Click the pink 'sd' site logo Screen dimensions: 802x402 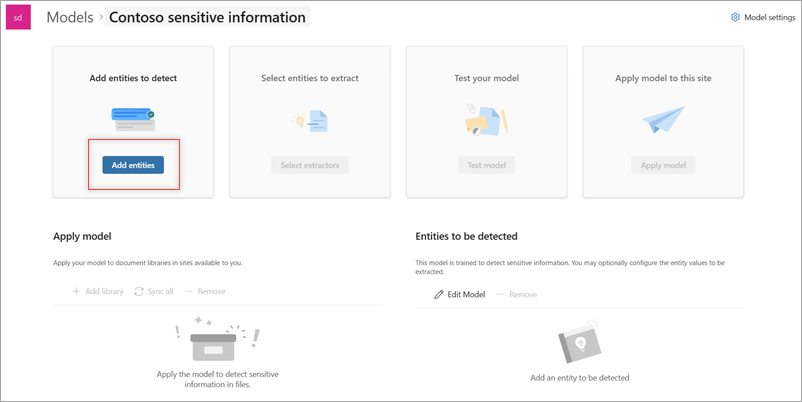click(18, 17)
